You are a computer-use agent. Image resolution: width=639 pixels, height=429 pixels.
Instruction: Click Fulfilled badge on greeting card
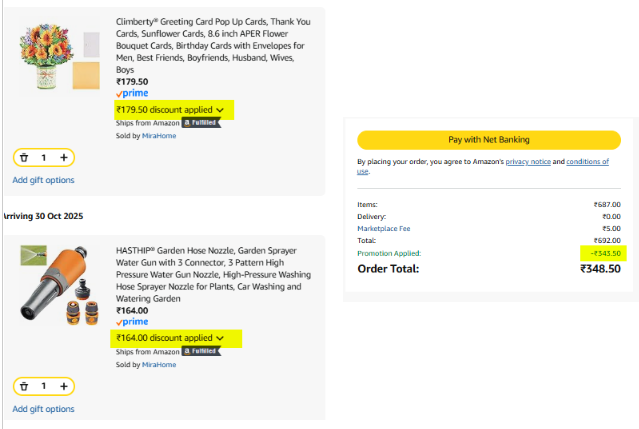click(x=198, y=123)
